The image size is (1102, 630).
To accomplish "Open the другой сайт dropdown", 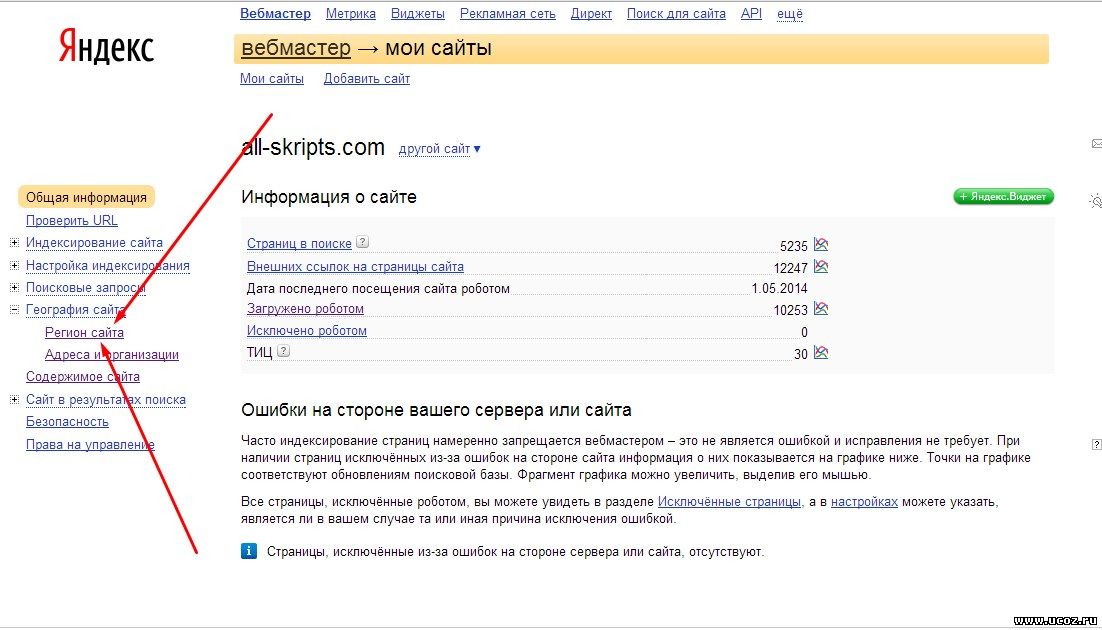I will tap(439, 148).
